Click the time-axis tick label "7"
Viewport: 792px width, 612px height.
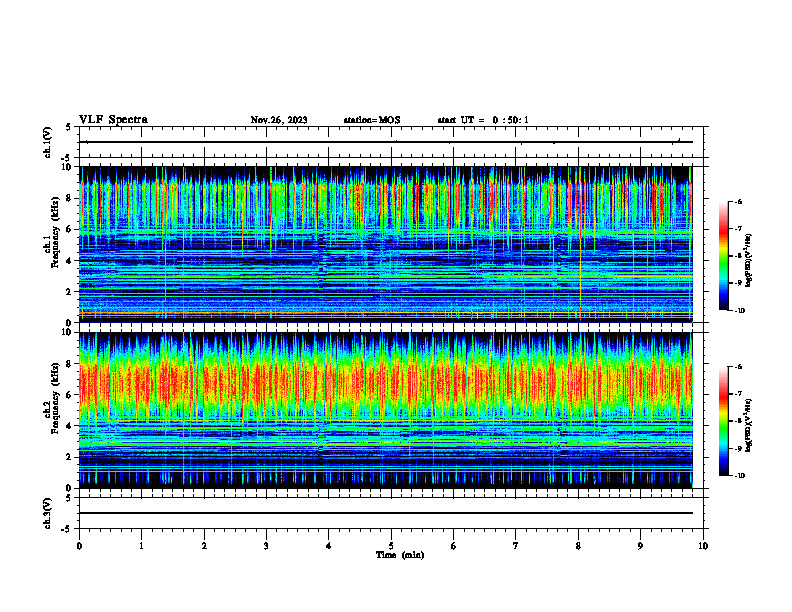coord(516,546)
